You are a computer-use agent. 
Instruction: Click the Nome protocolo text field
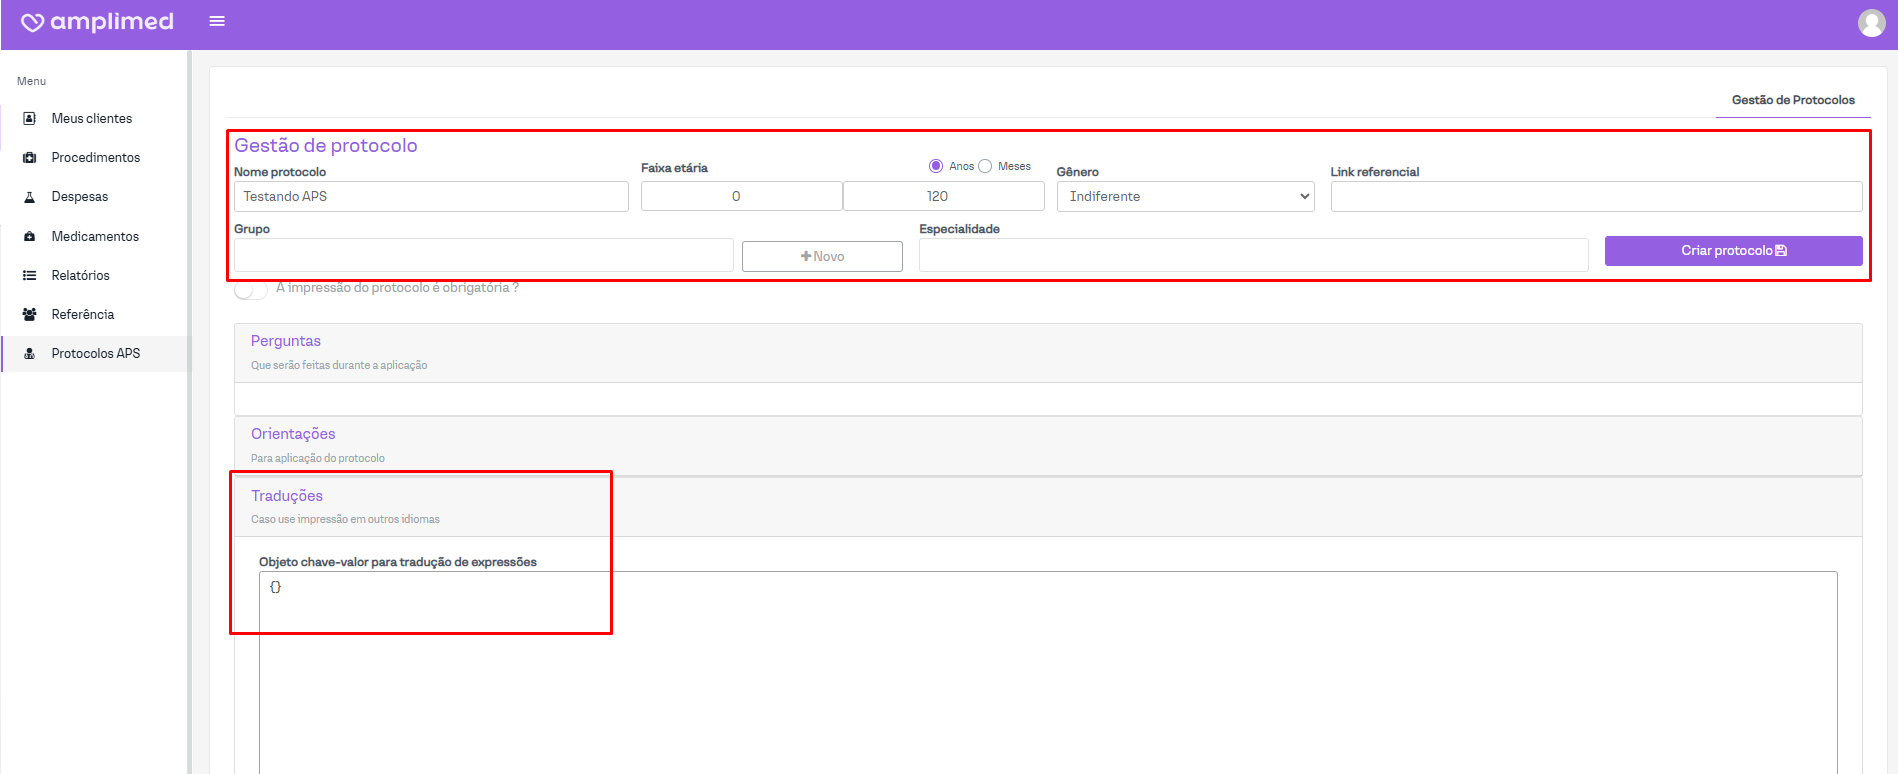click(x=431, y=197)
